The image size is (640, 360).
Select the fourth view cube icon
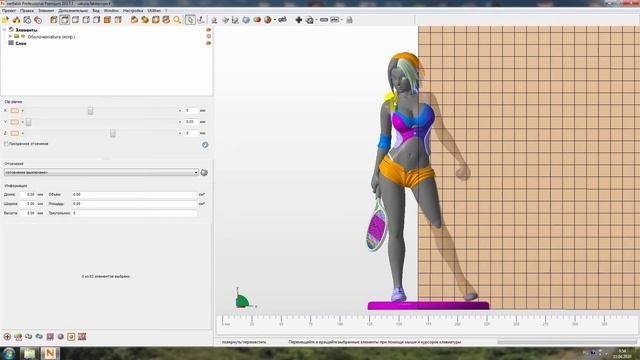coord(86,20)
